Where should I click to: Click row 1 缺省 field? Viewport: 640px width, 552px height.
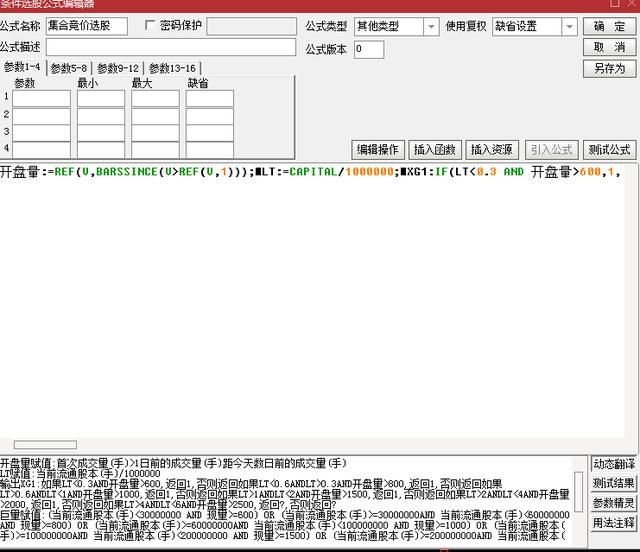pyautogui.click(x=210, y=98)
